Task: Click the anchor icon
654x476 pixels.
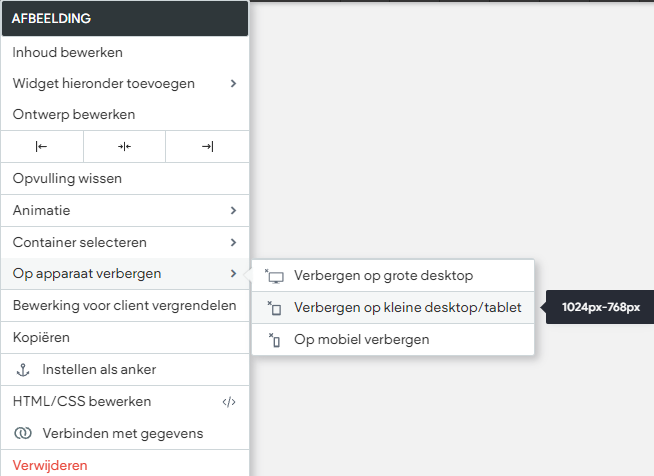Action: 23,370
